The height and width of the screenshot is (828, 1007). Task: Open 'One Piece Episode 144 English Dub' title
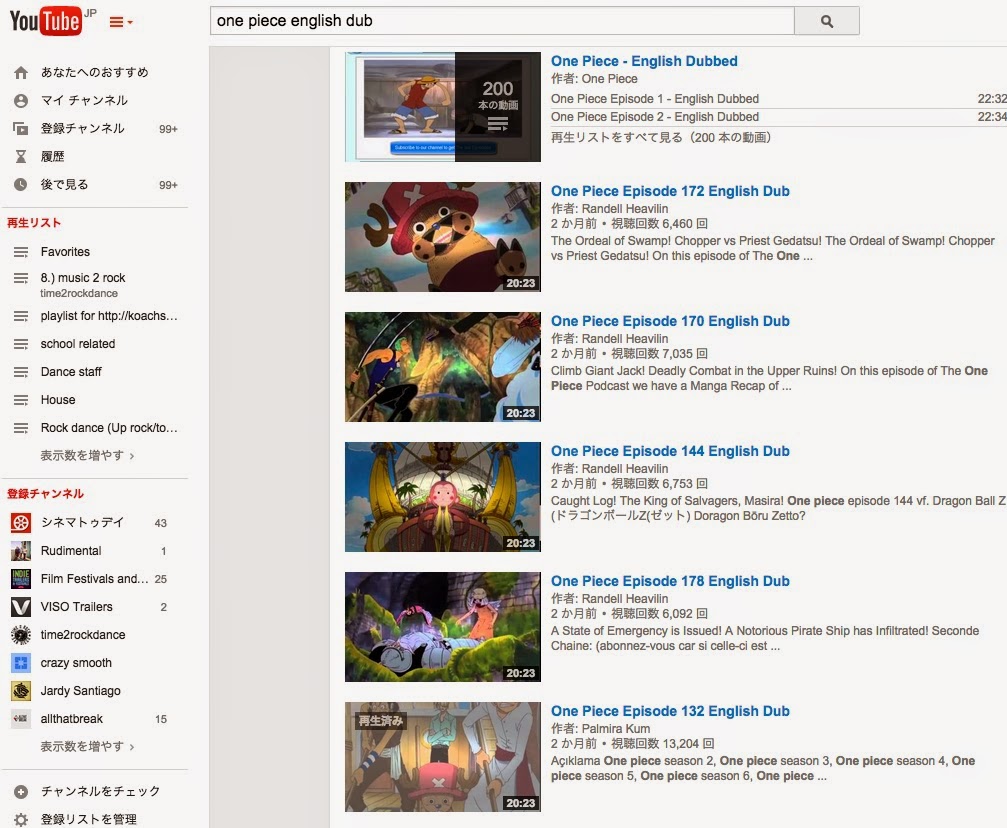[670, 452]
